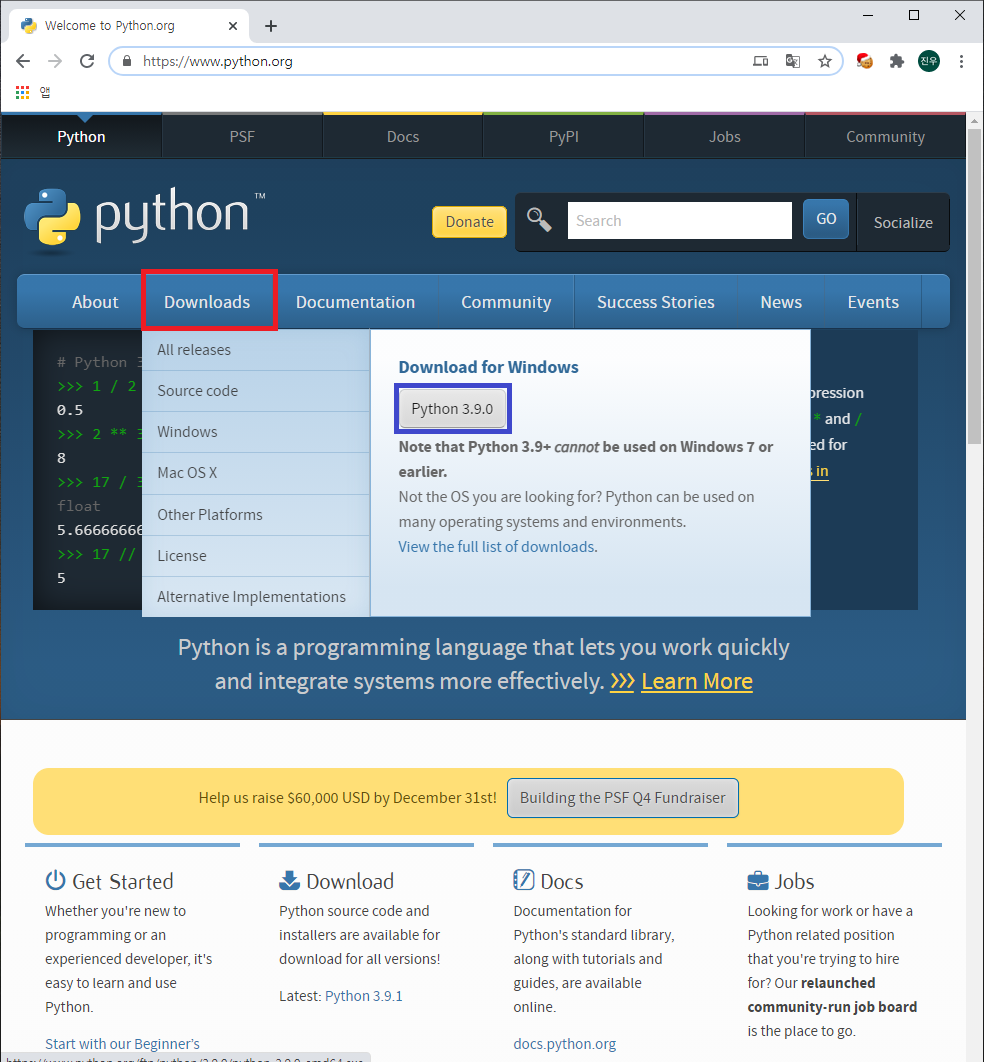This screenshot has width=984, height=1062.
Task: Open the PyPI top tab
Action: [563, 137]
